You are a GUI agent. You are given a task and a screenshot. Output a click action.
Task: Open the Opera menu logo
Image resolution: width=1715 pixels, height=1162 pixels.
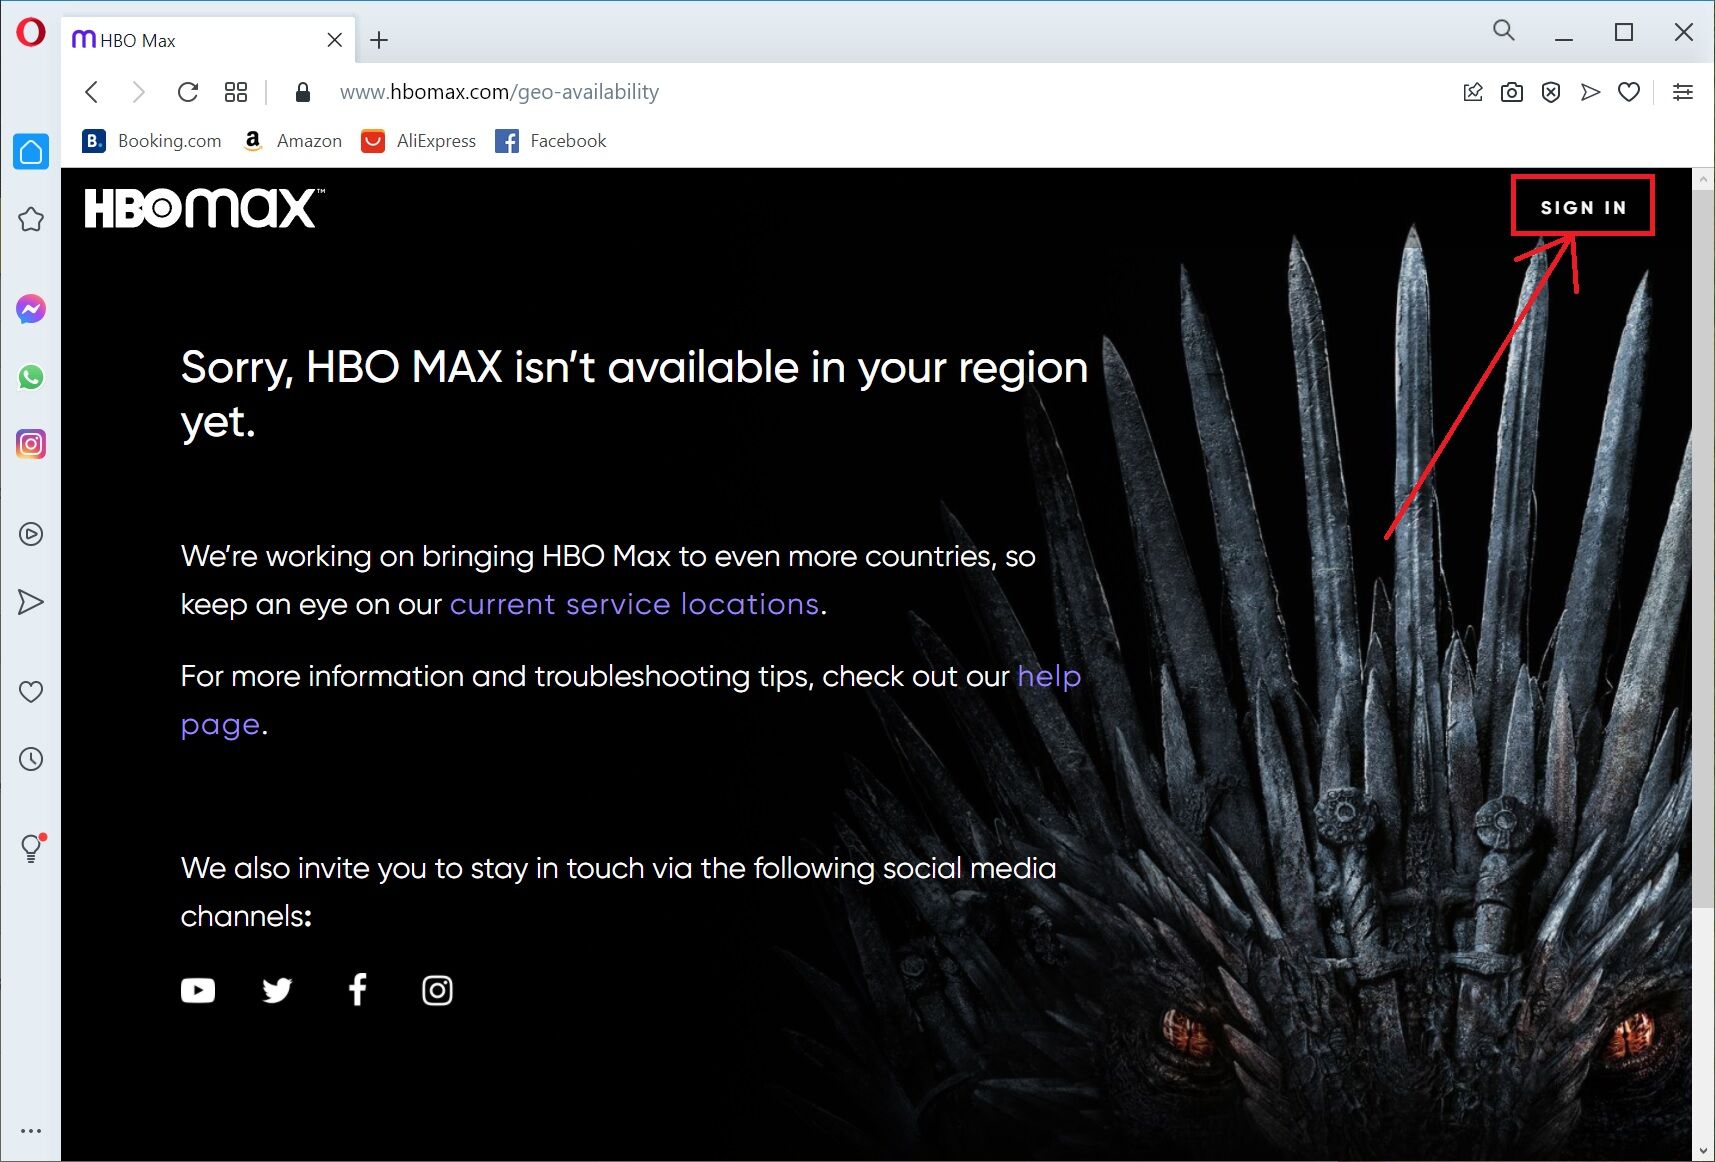[x=31, y=32]
